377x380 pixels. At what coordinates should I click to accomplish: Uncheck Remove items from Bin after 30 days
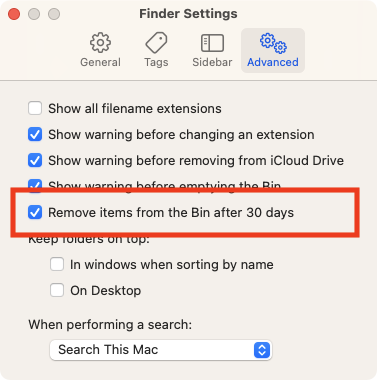click(x=35, y=212)
